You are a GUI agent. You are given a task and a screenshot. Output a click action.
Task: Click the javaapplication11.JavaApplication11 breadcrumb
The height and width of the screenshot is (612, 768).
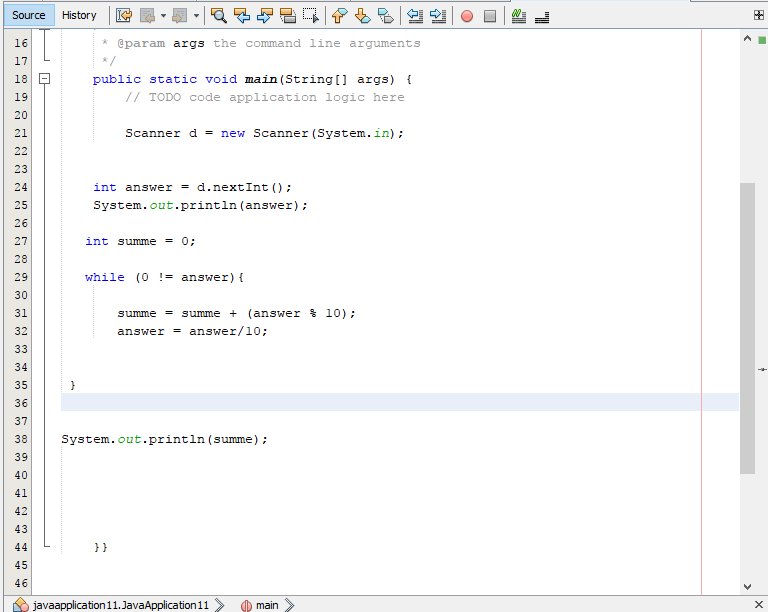(x=120, y=605)
